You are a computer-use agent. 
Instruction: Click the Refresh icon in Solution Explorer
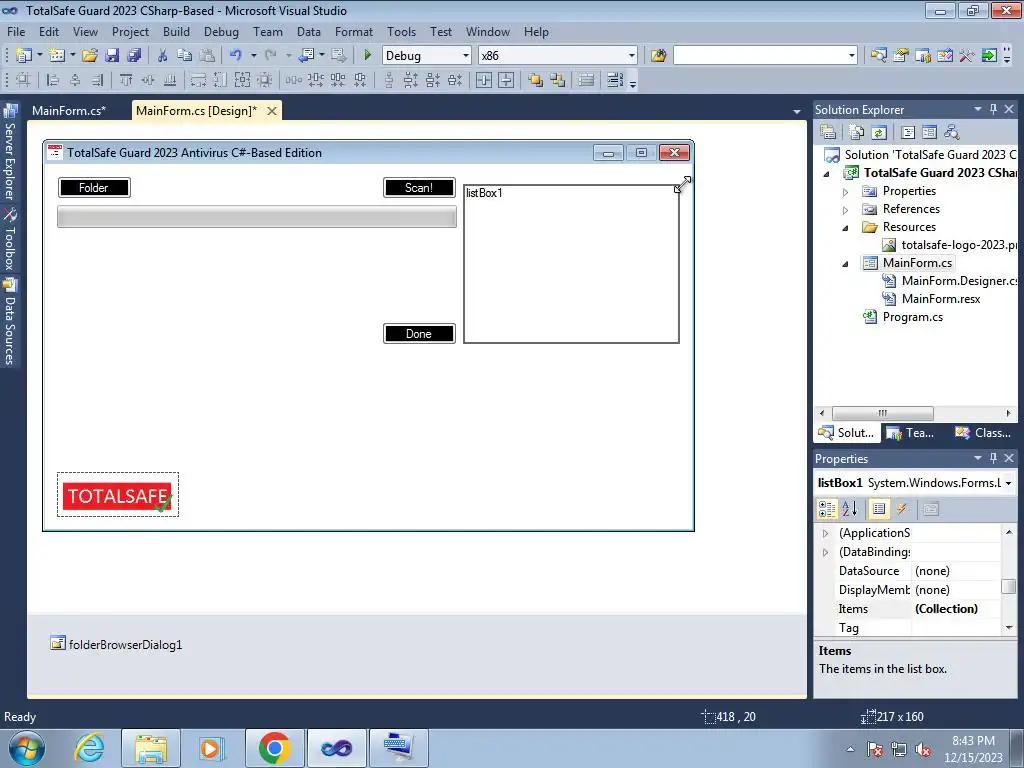coord(879,133)
